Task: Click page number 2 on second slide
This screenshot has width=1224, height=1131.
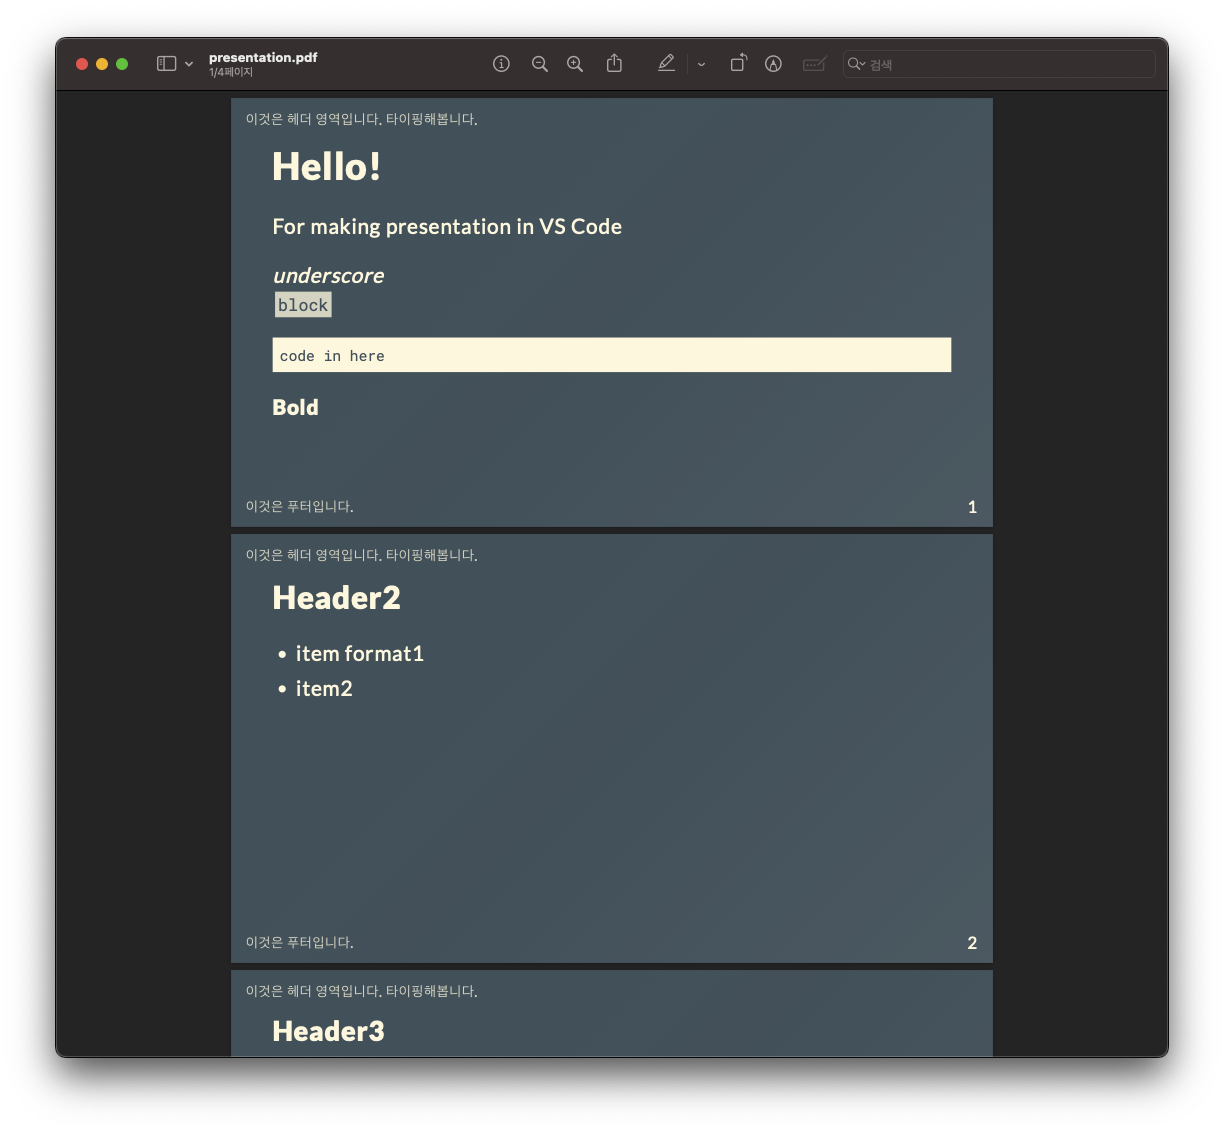Action: click(972, 943)
